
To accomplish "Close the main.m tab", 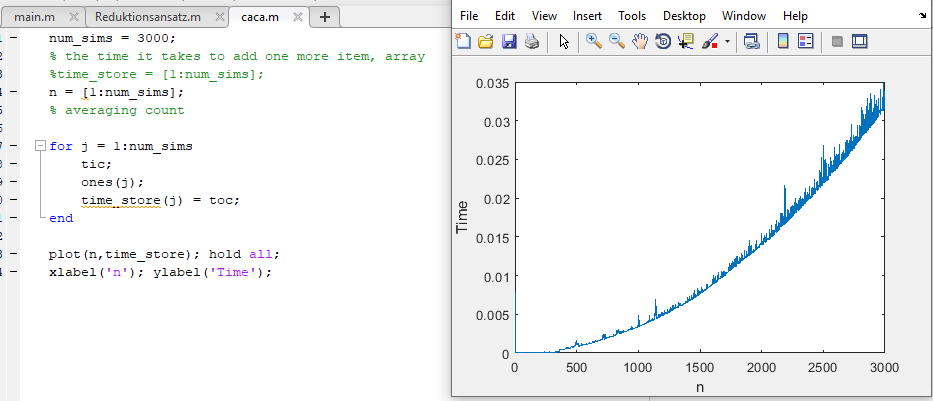I will coord(71,17).
